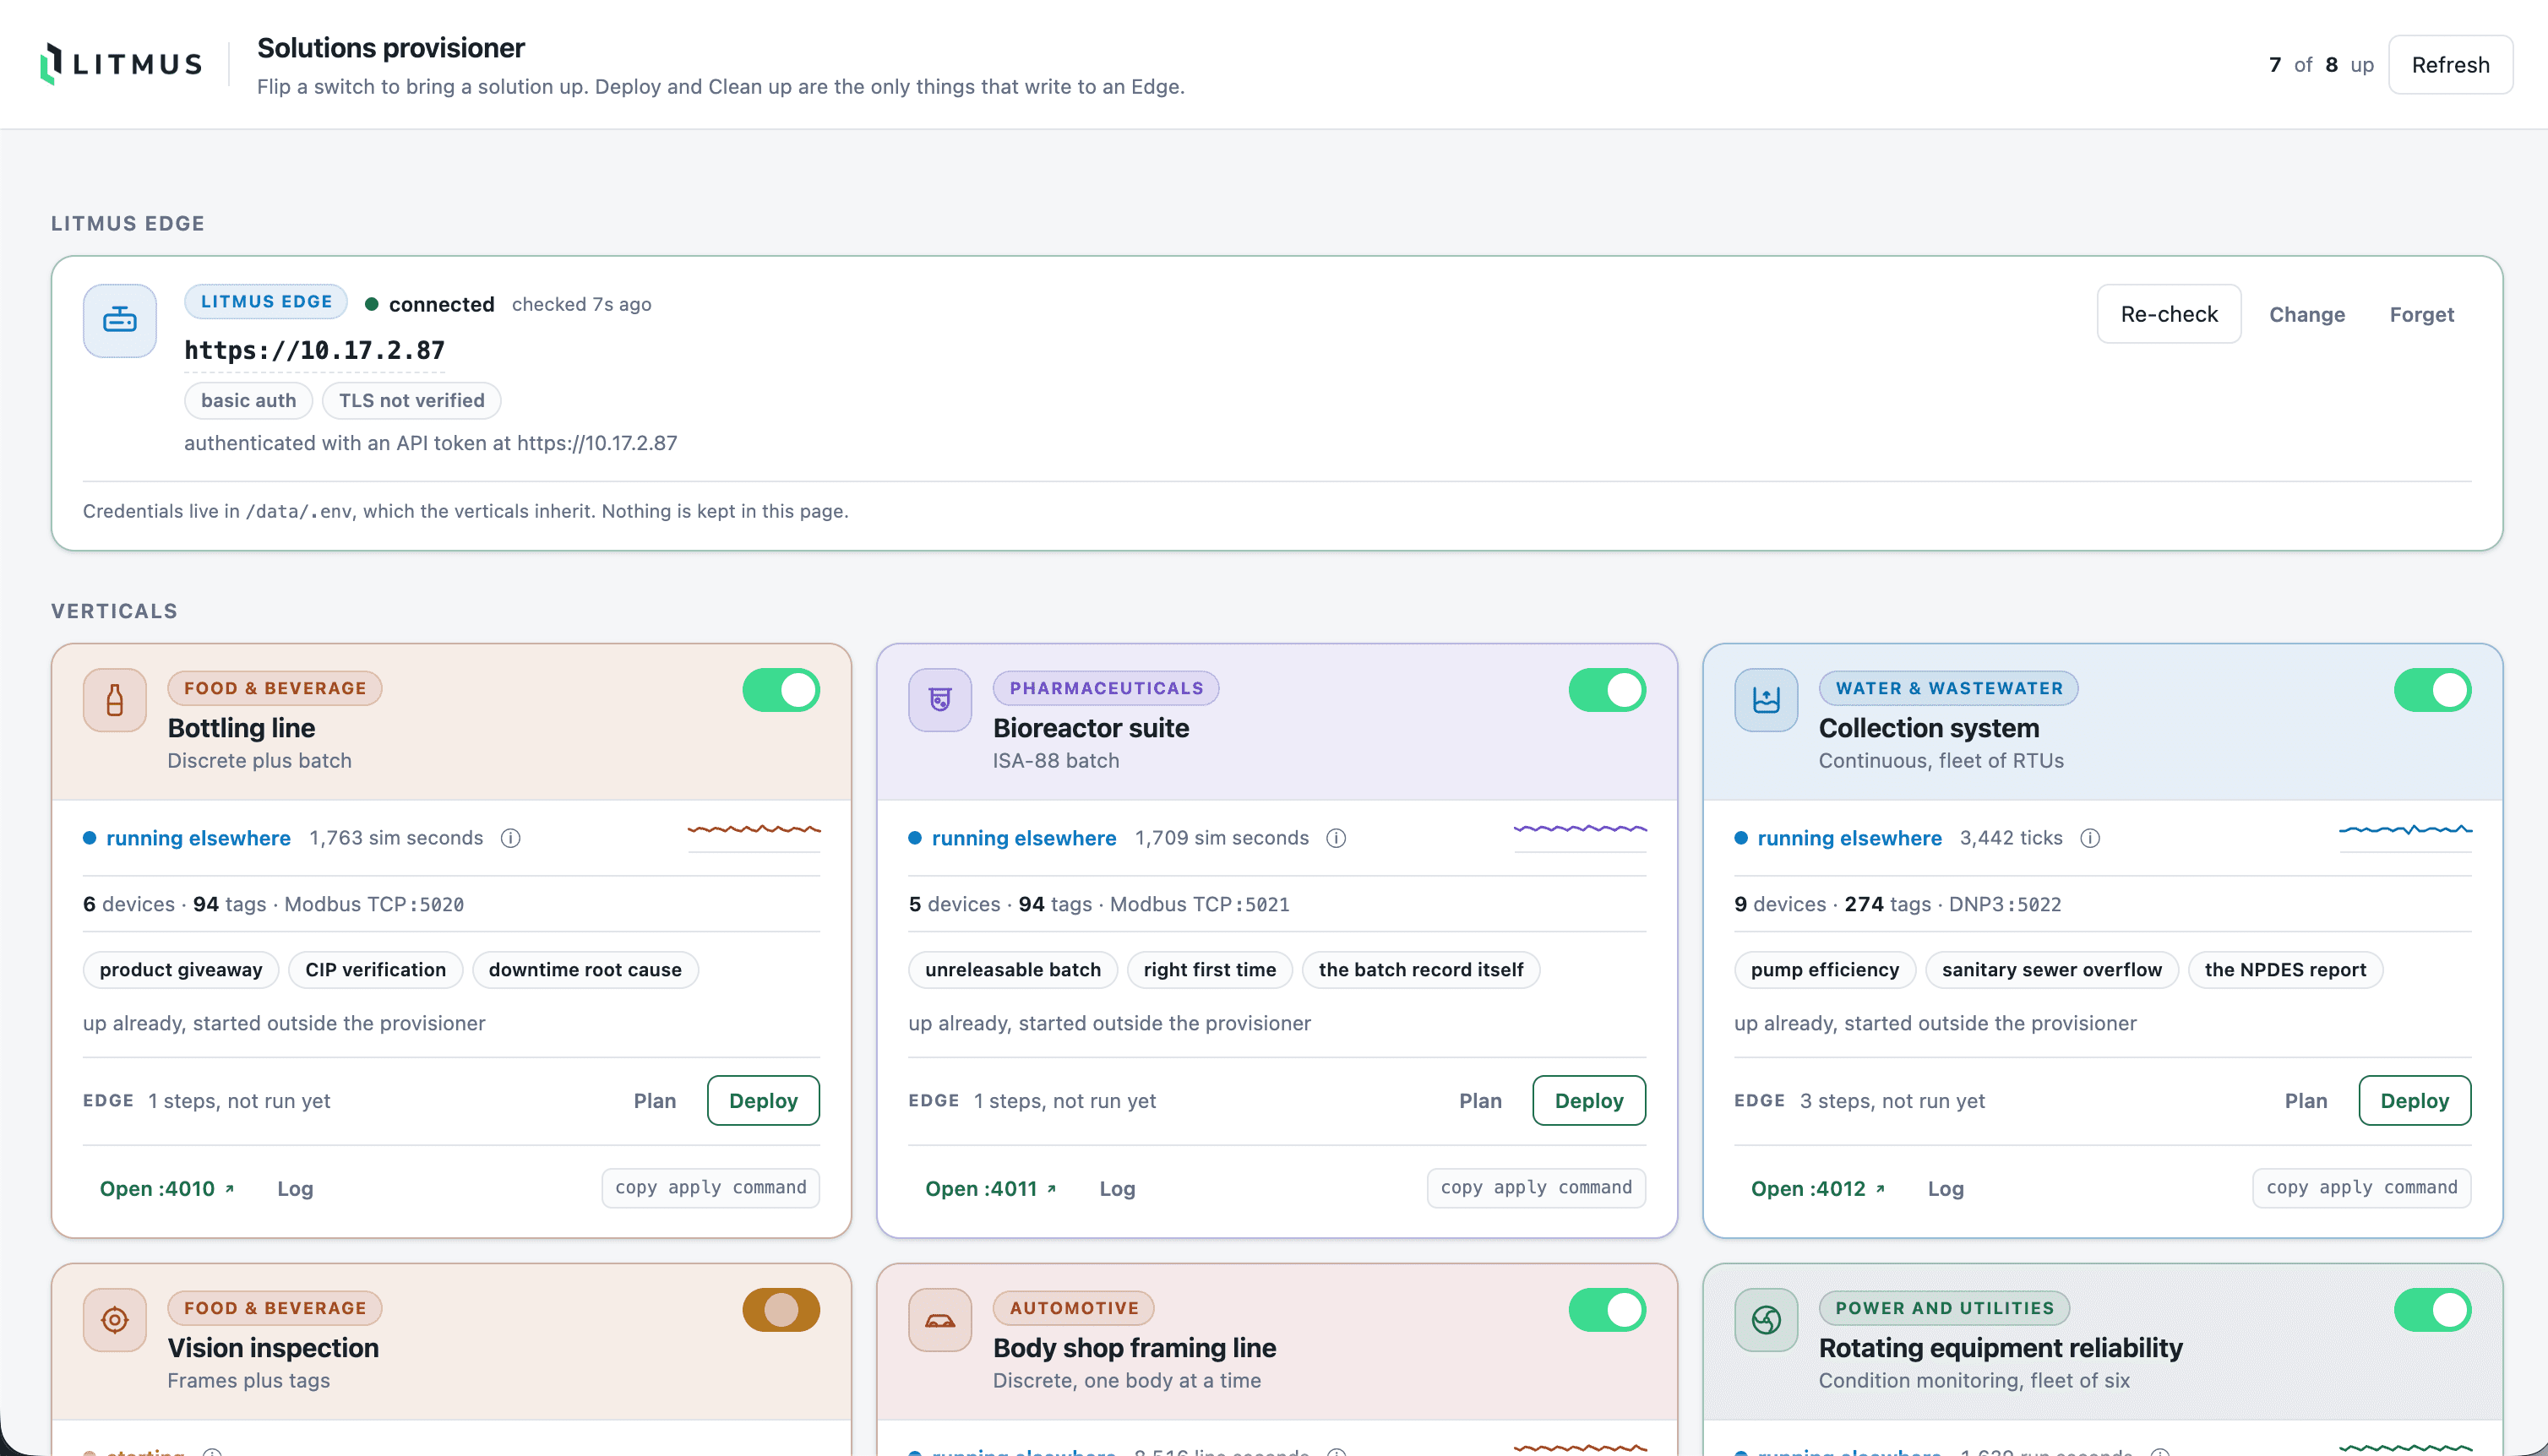Click 'running elsewhere' on Bottling line card
2548x1456 pixels.
tap(198, 838)
